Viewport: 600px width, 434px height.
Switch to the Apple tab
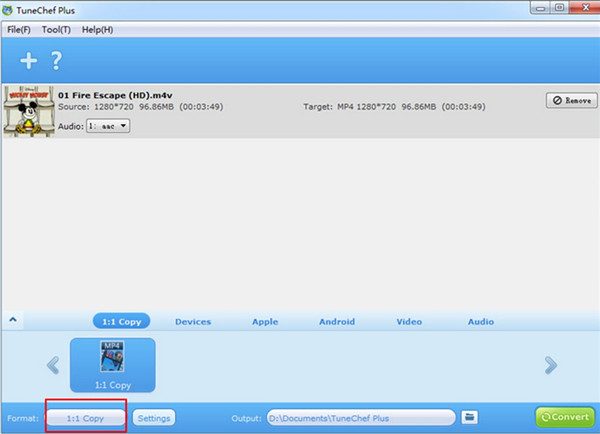click(x=265, y=322)
